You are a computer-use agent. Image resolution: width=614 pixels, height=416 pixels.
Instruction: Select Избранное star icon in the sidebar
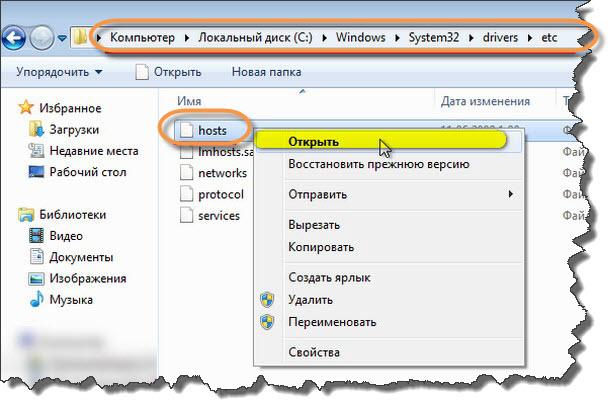25,107
